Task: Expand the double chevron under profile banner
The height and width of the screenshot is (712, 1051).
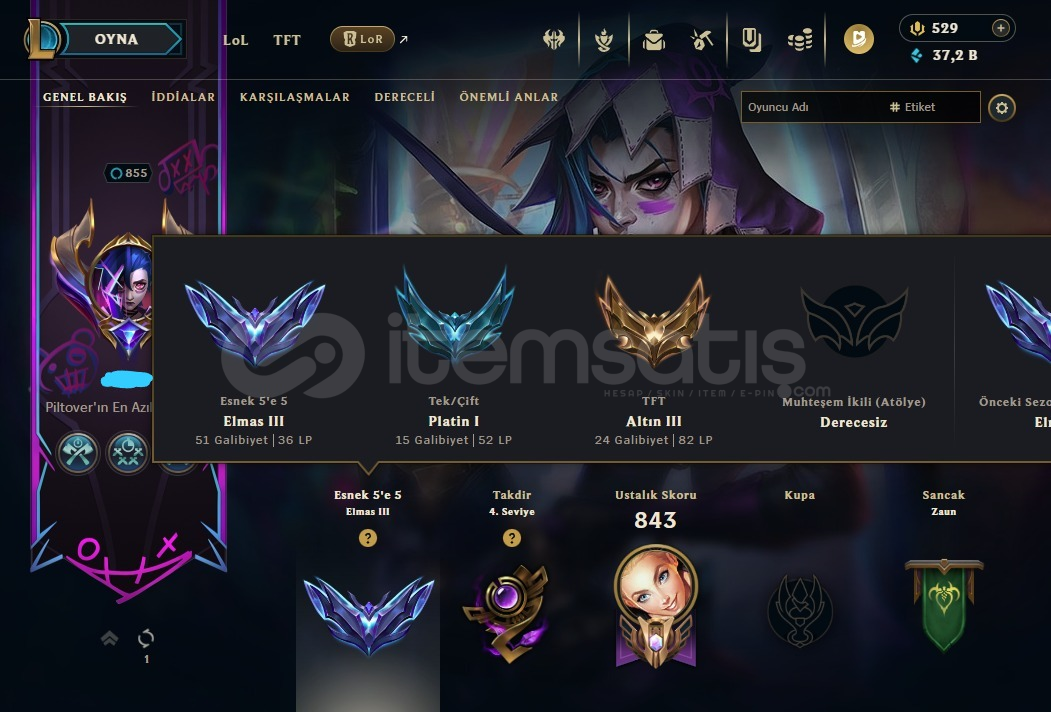Action: (110, 638)
